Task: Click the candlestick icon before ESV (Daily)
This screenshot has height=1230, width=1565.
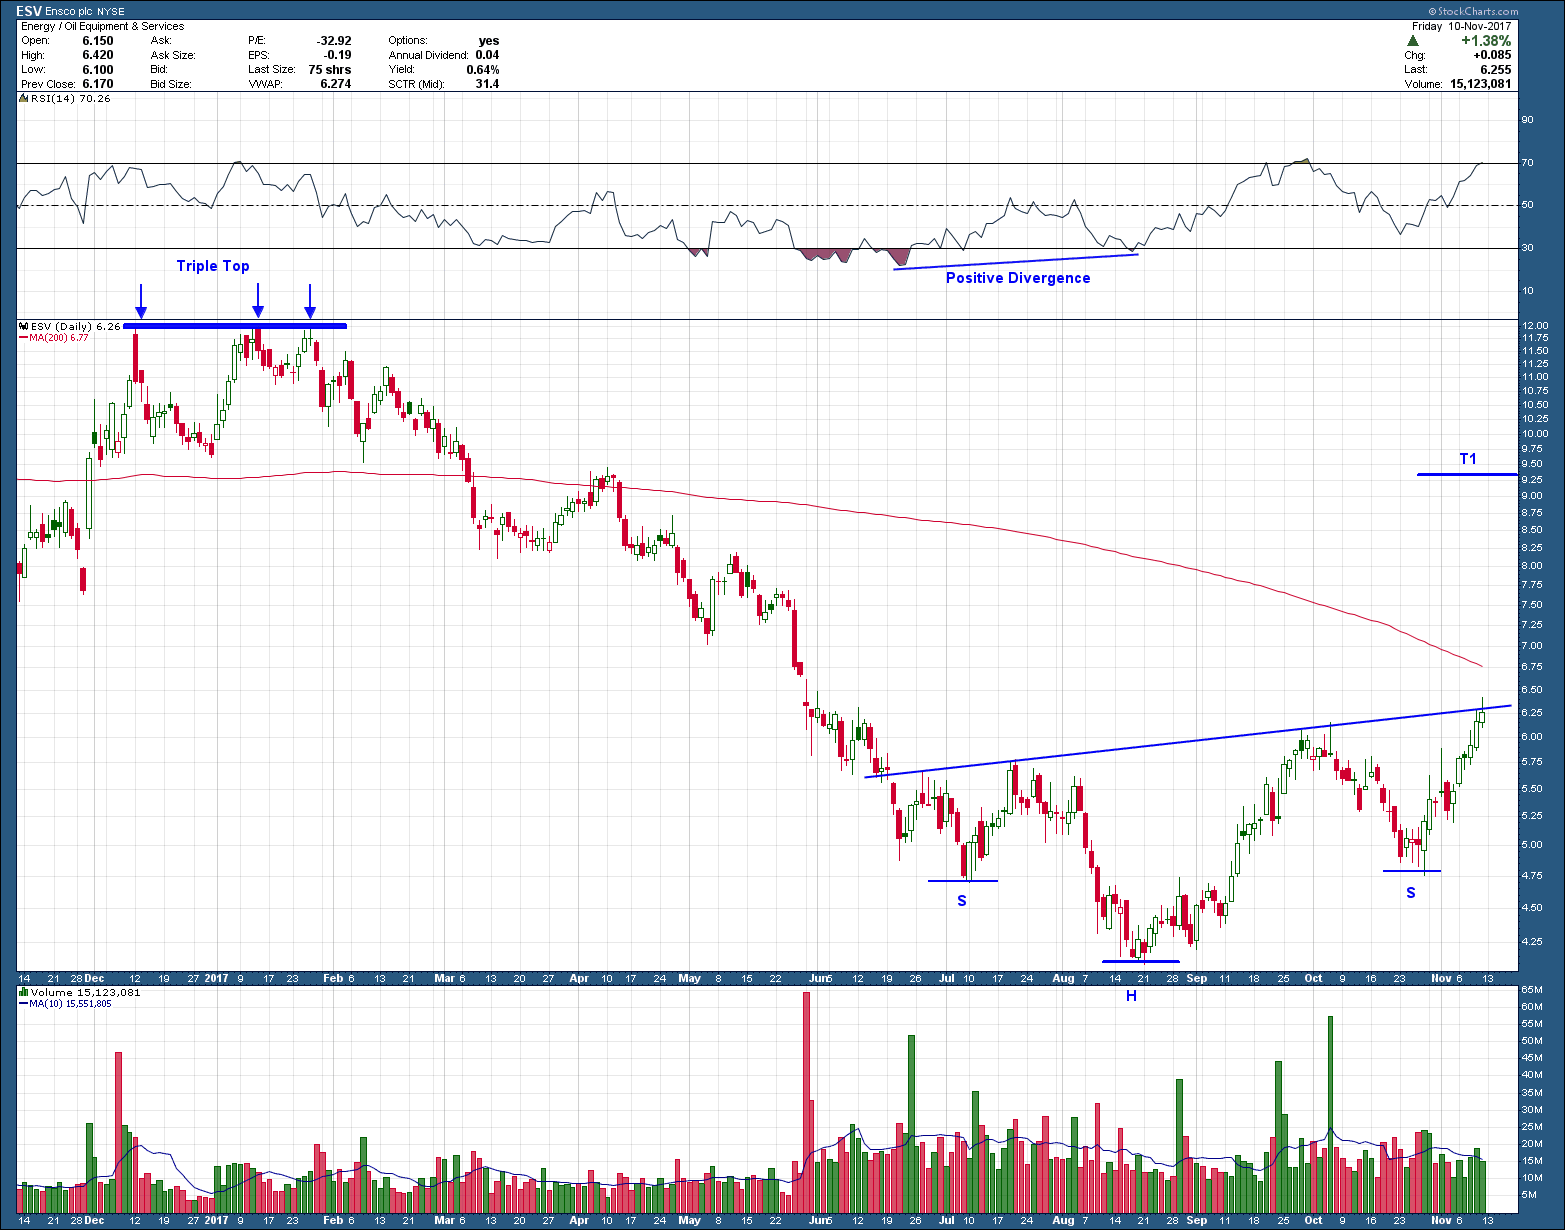Action: point(24,326)
